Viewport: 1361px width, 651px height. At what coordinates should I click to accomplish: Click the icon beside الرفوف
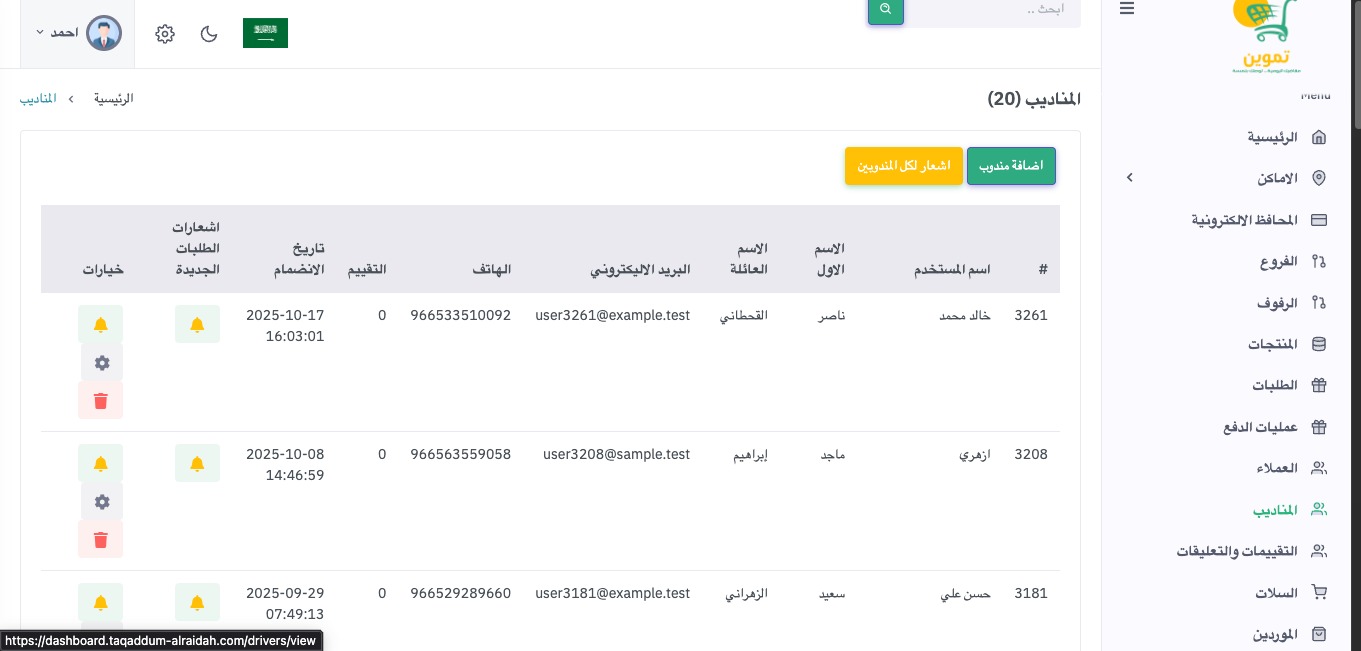pyautogui.click(x=1319, y=302)
